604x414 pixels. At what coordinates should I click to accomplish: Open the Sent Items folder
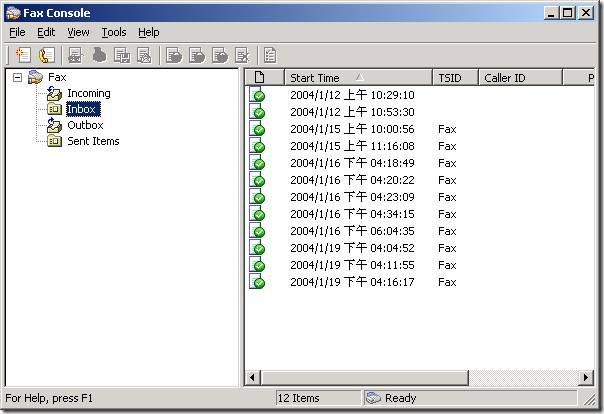pos(93,141)
